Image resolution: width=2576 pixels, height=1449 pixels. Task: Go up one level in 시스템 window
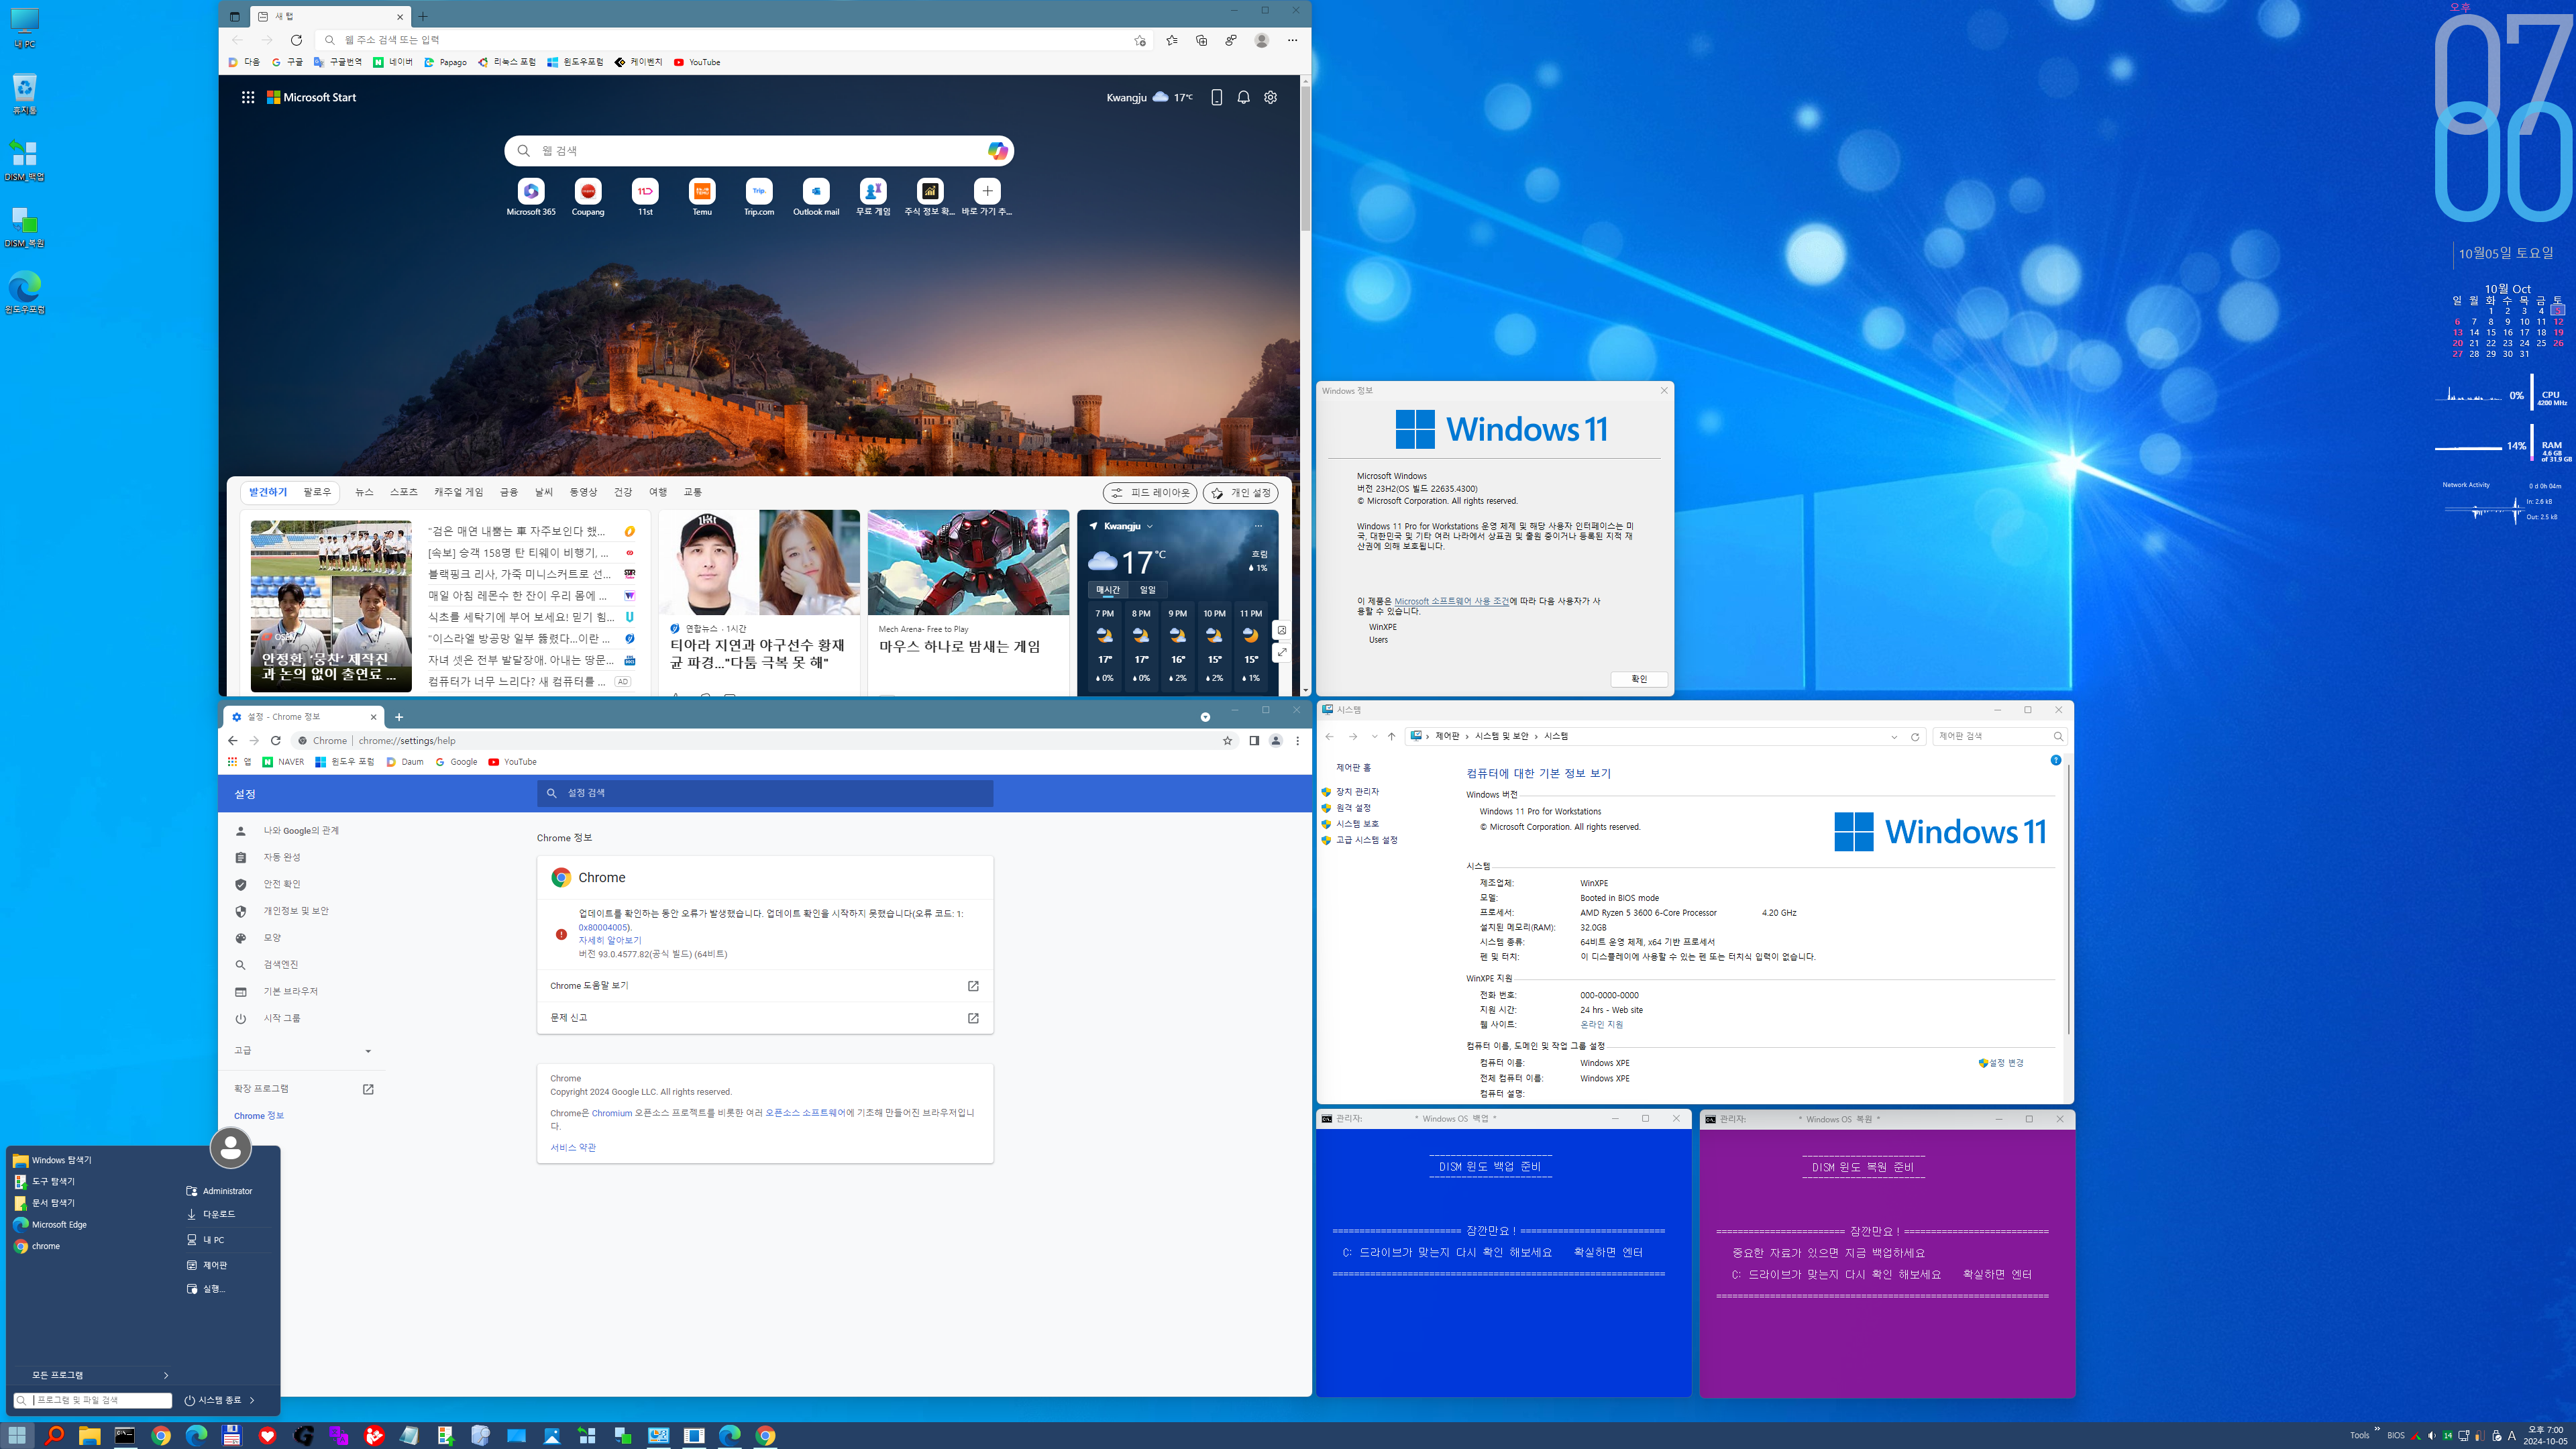point(1391,736)
